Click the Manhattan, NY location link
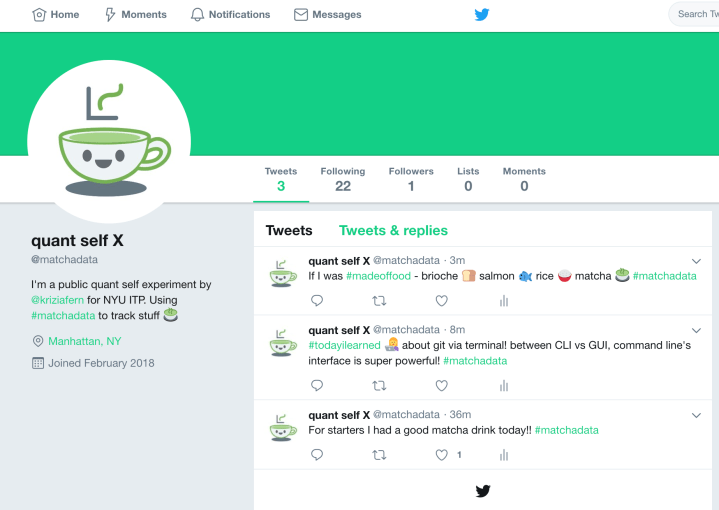Screen dimensions: 719x510 (84, 341)
